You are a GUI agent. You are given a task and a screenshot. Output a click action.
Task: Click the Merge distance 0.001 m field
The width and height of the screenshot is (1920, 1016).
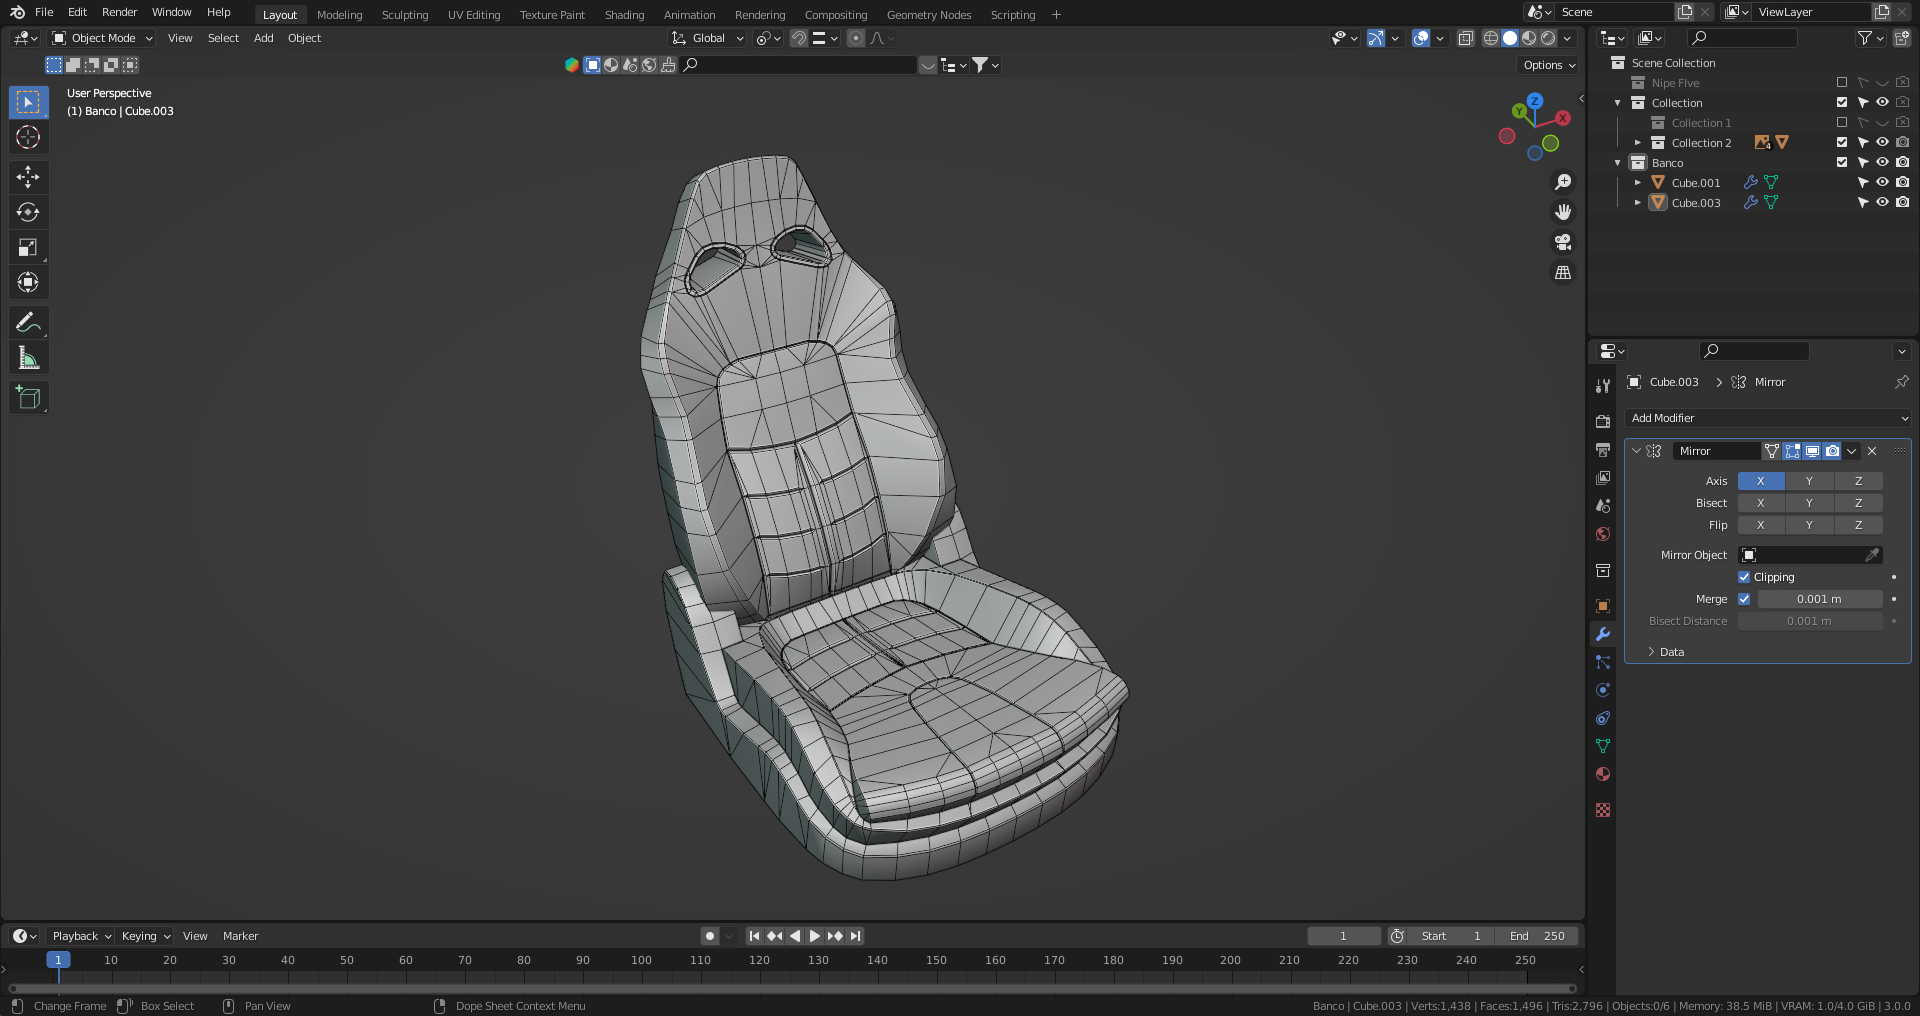(x=1819, y=599)
